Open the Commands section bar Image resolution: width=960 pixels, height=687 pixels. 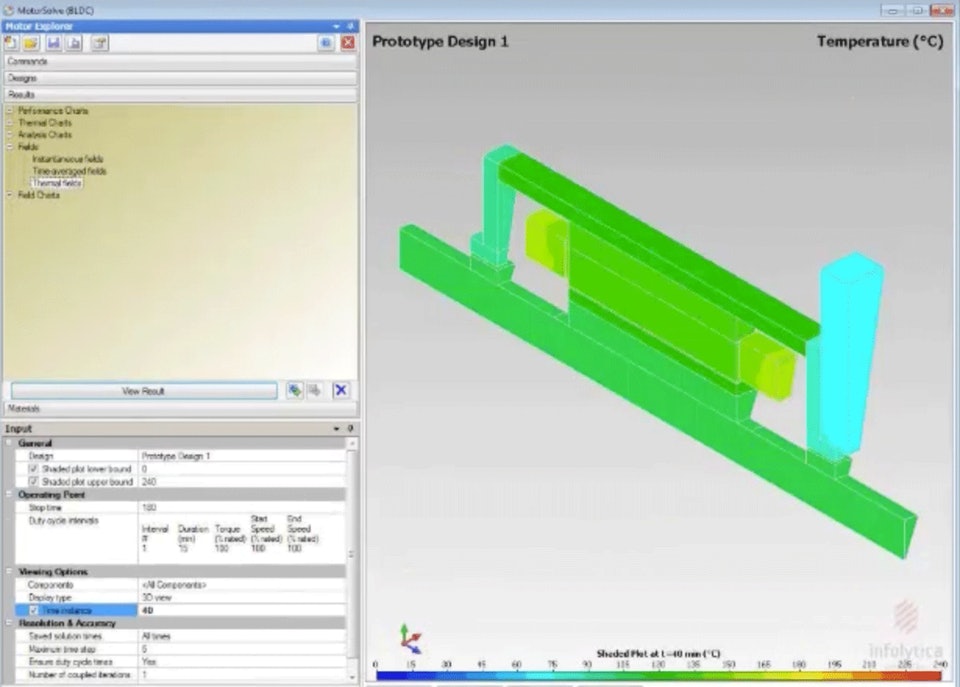click(x=181, y=61)
